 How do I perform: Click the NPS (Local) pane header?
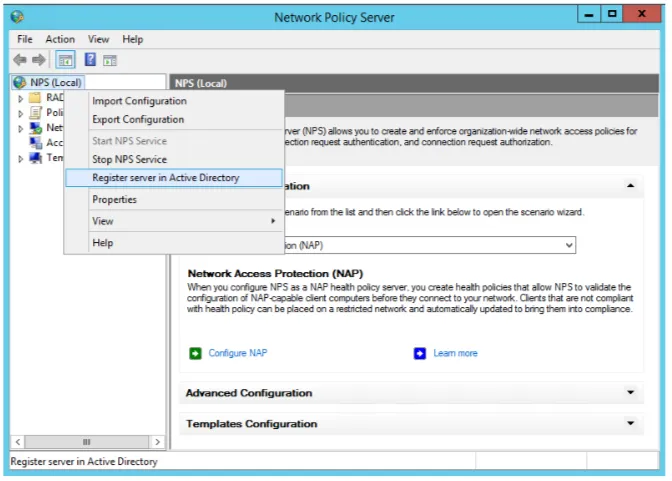[x=414, y=83]
